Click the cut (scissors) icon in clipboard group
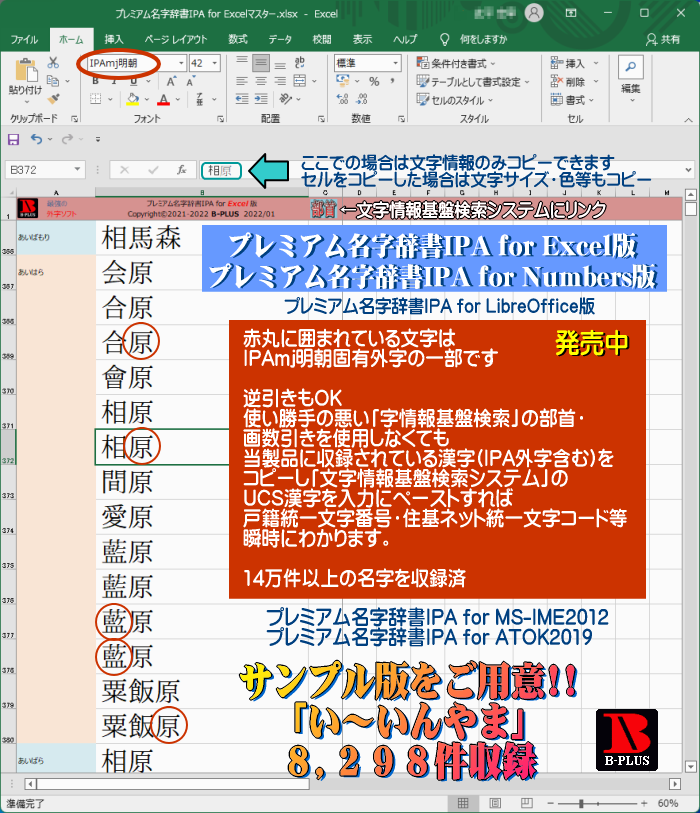Screen dimensions: 700x813 click(52, 62)
